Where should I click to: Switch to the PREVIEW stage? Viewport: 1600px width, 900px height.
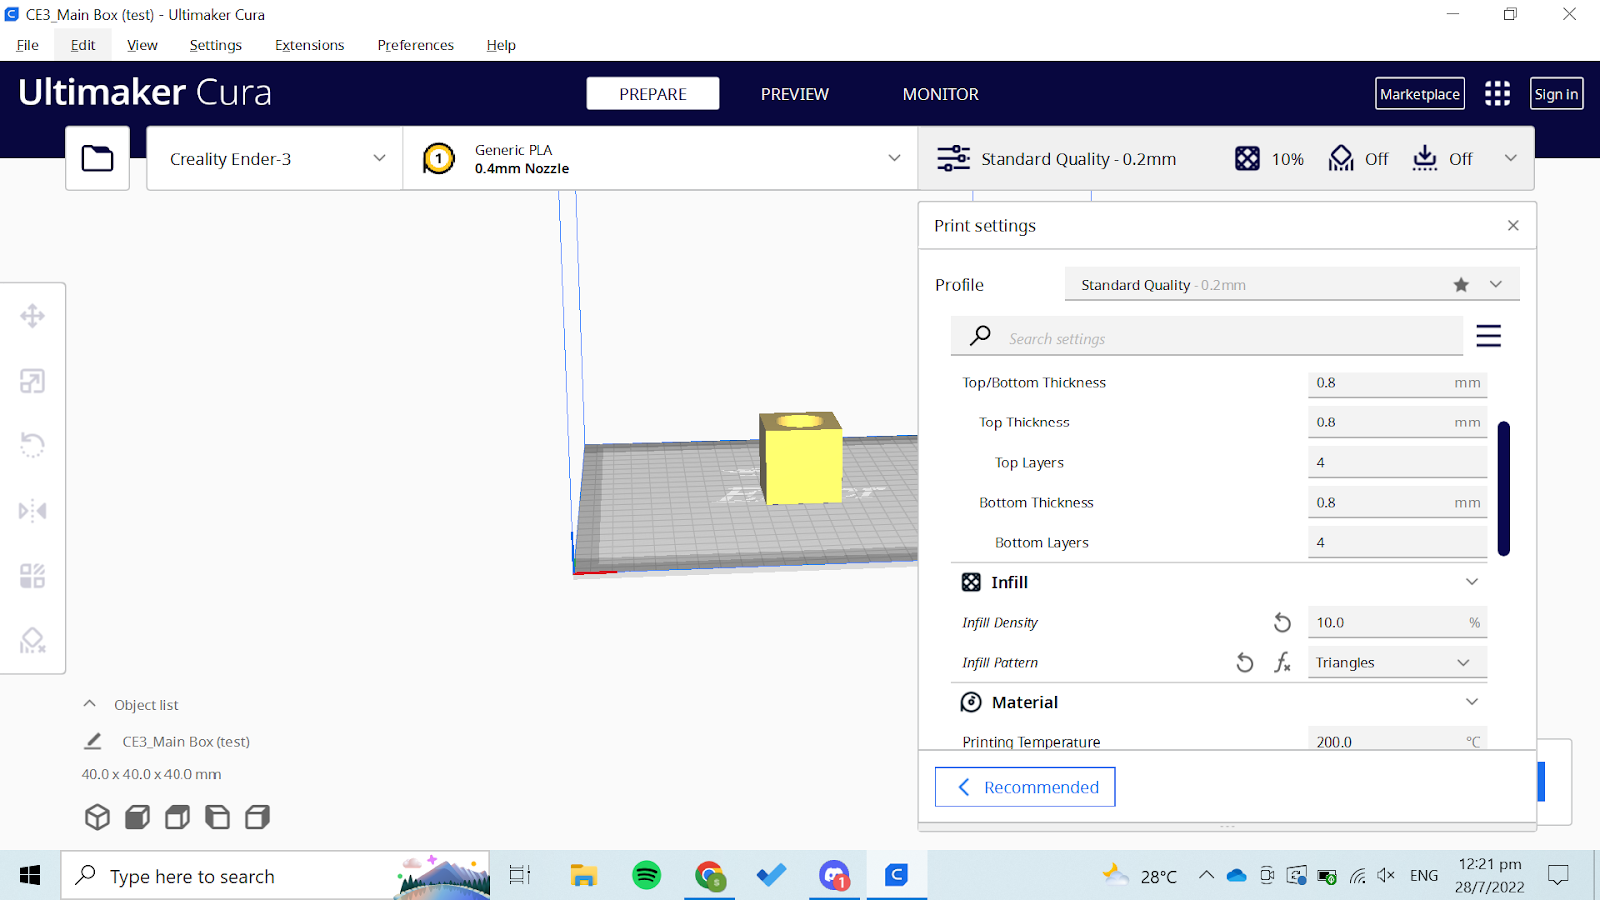point(795,94)
